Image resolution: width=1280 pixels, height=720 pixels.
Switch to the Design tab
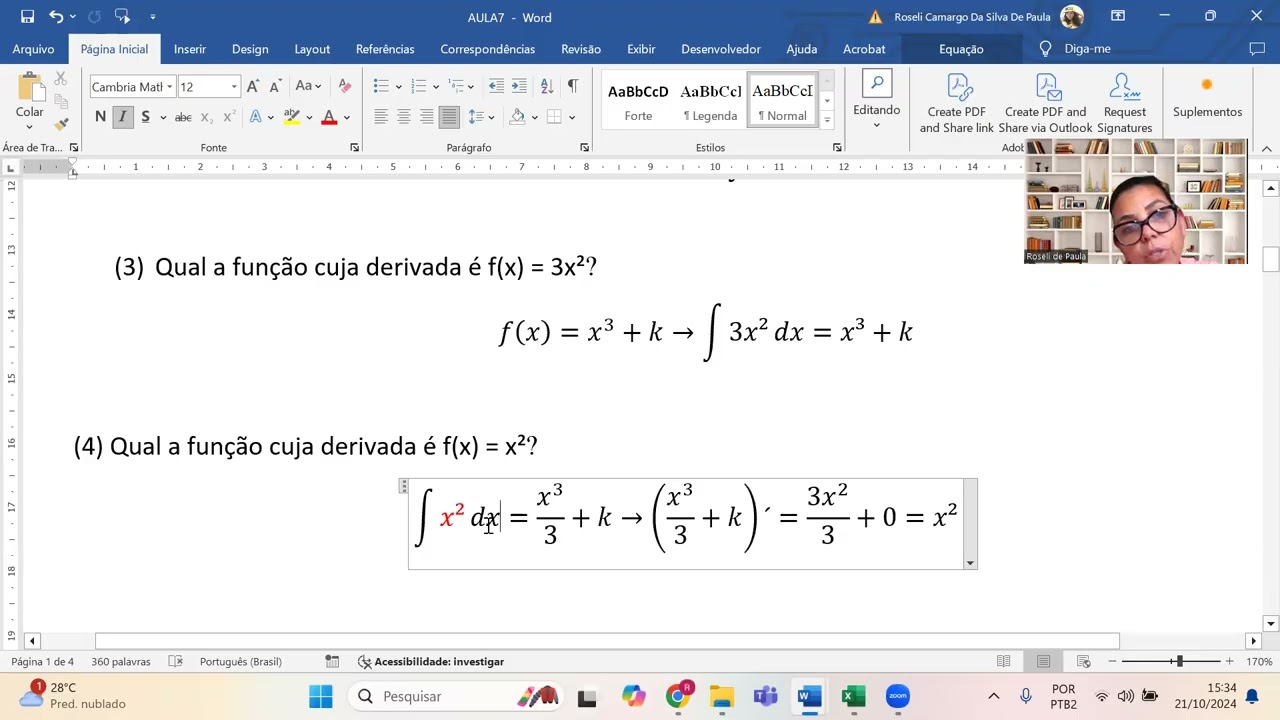click(250, 49)
